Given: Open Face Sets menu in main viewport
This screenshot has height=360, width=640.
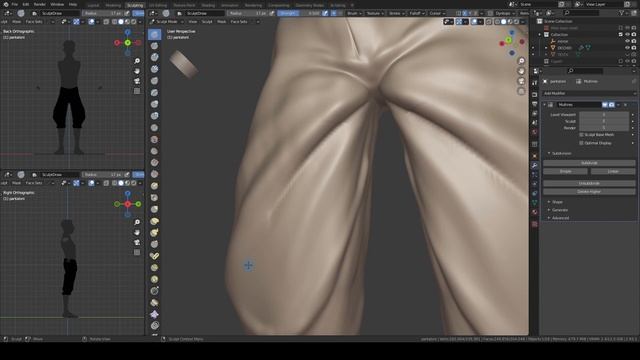Looking at the screenshot, I should [x=239, y=22].
